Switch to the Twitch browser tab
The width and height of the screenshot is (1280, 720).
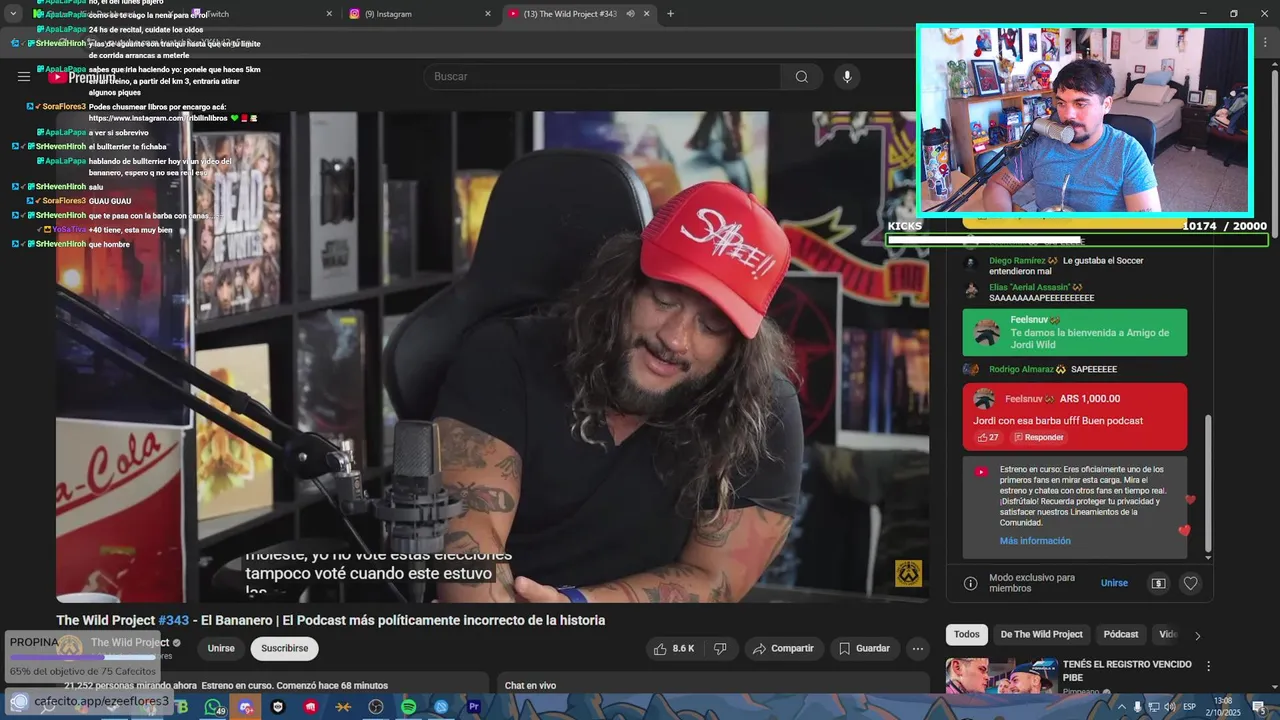[x=262, y=14]
